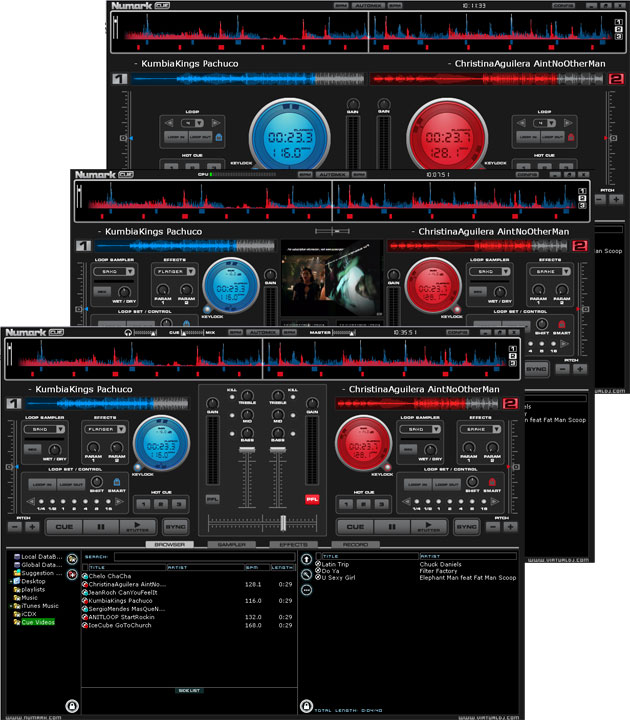Select IceCube GoToChurch track row
The height and width of the screenshot is (720, 630).
187,625
